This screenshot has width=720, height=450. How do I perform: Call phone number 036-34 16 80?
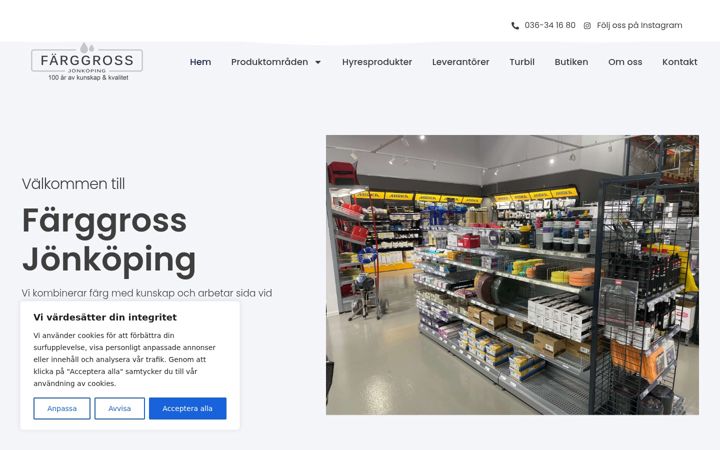pos(550,25)
